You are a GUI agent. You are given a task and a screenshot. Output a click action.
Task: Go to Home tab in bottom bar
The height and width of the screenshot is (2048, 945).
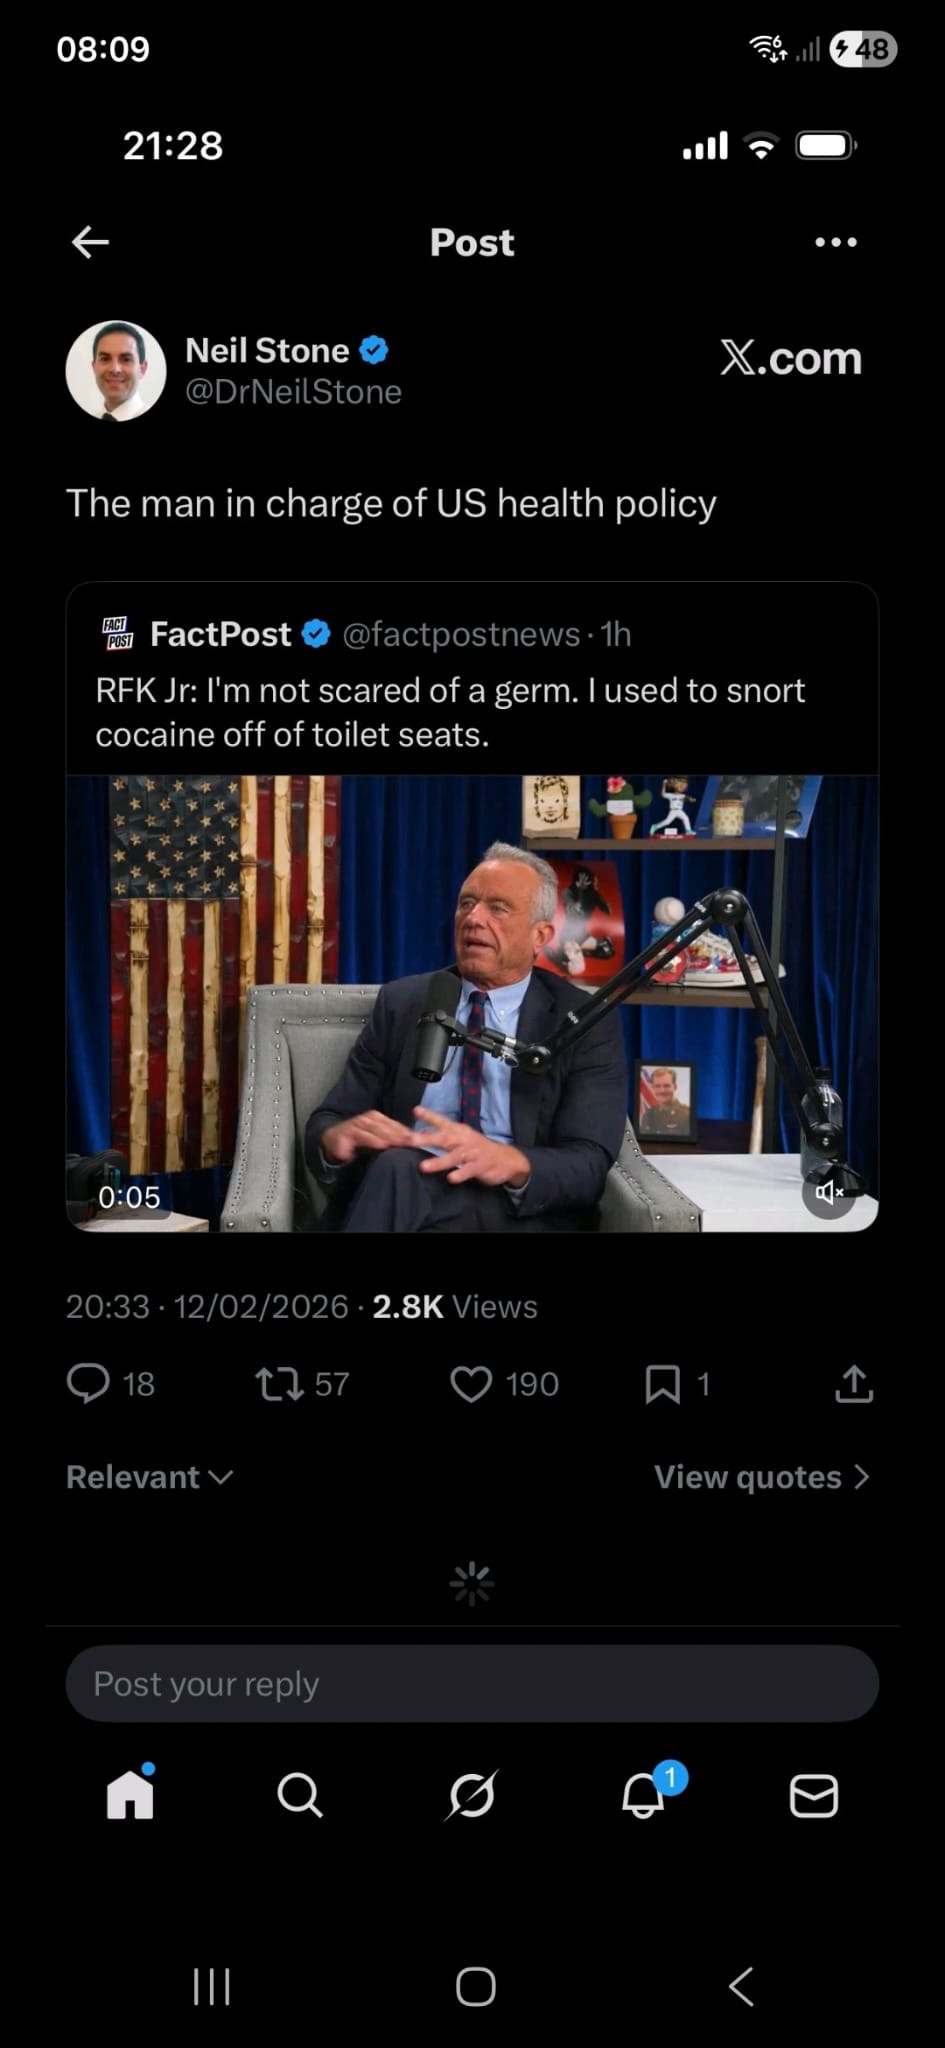pyautogui.click(x=130, y=1794)
